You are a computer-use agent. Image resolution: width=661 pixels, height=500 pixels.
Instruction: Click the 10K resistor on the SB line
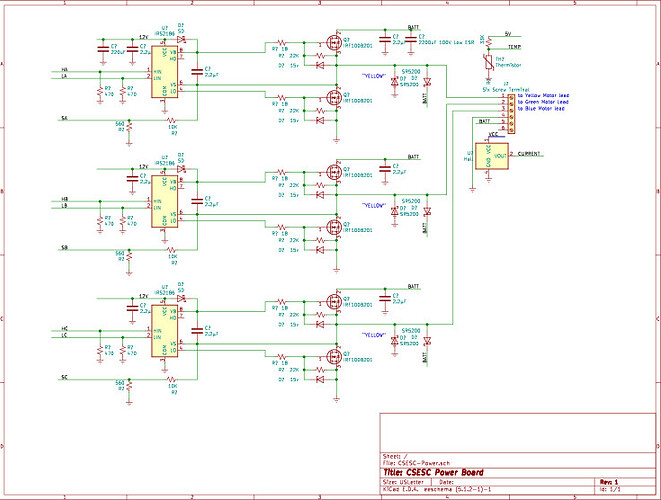171,250
